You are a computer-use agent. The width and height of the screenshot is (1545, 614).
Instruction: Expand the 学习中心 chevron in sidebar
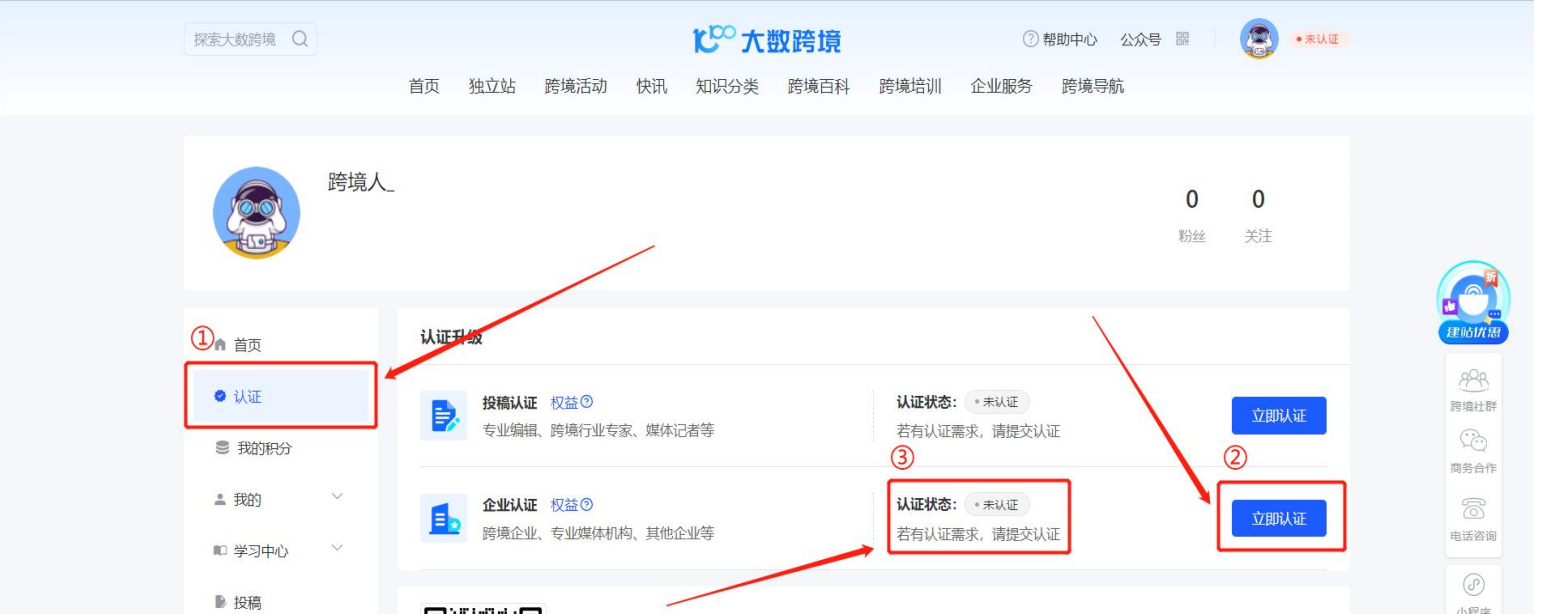[x=337, y=548]
